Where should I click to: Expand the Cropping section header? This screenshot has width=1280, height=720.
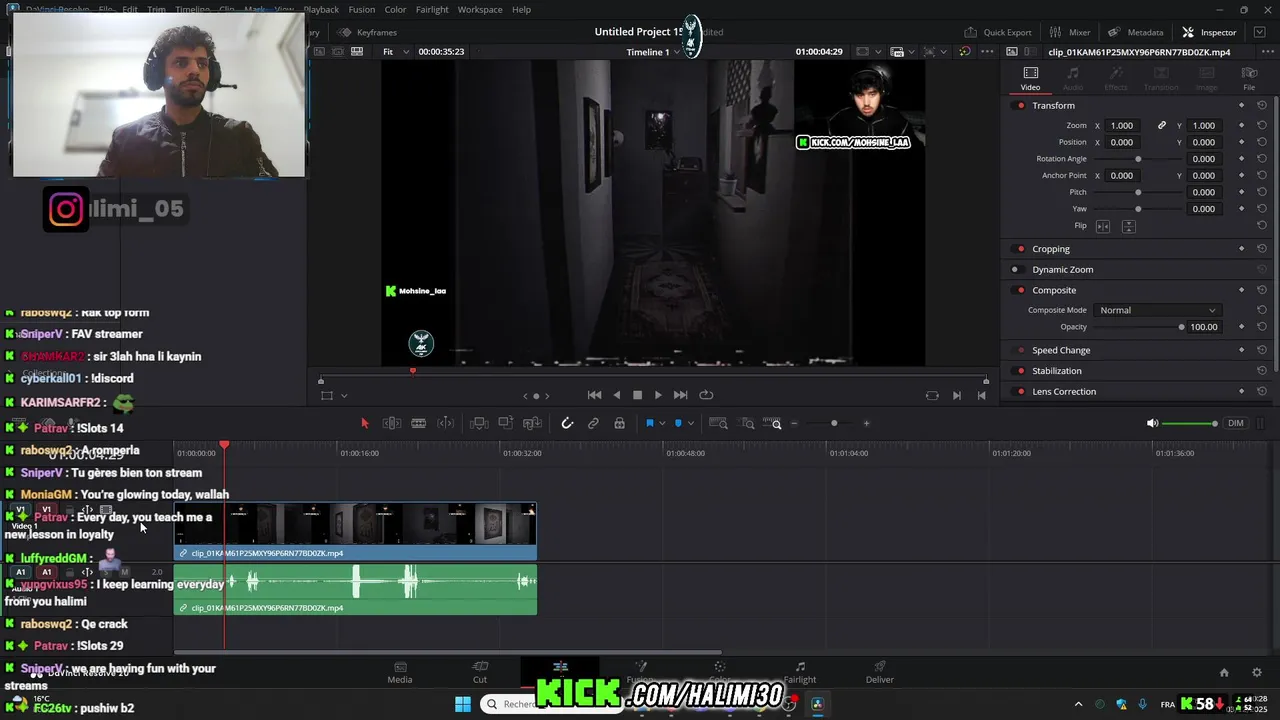(1051, 249)
